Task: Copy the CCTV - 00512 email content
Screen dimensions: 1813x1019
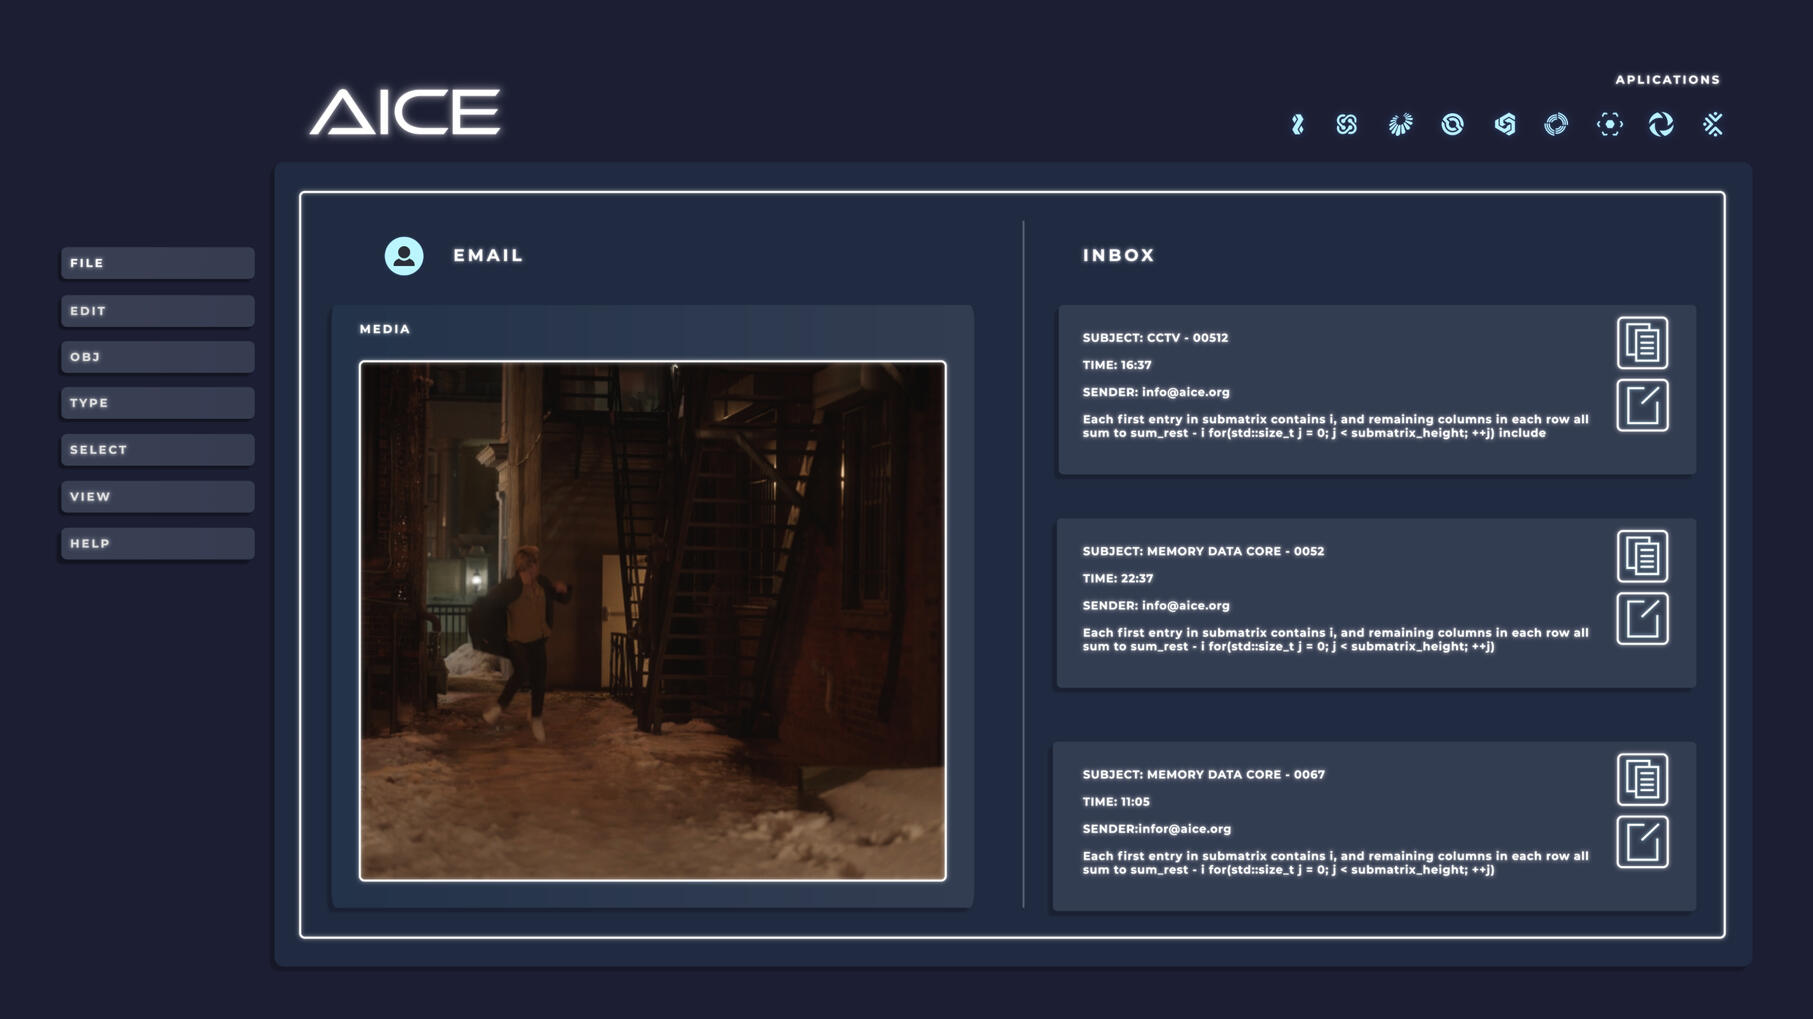Action: [x=1642, y=343]
